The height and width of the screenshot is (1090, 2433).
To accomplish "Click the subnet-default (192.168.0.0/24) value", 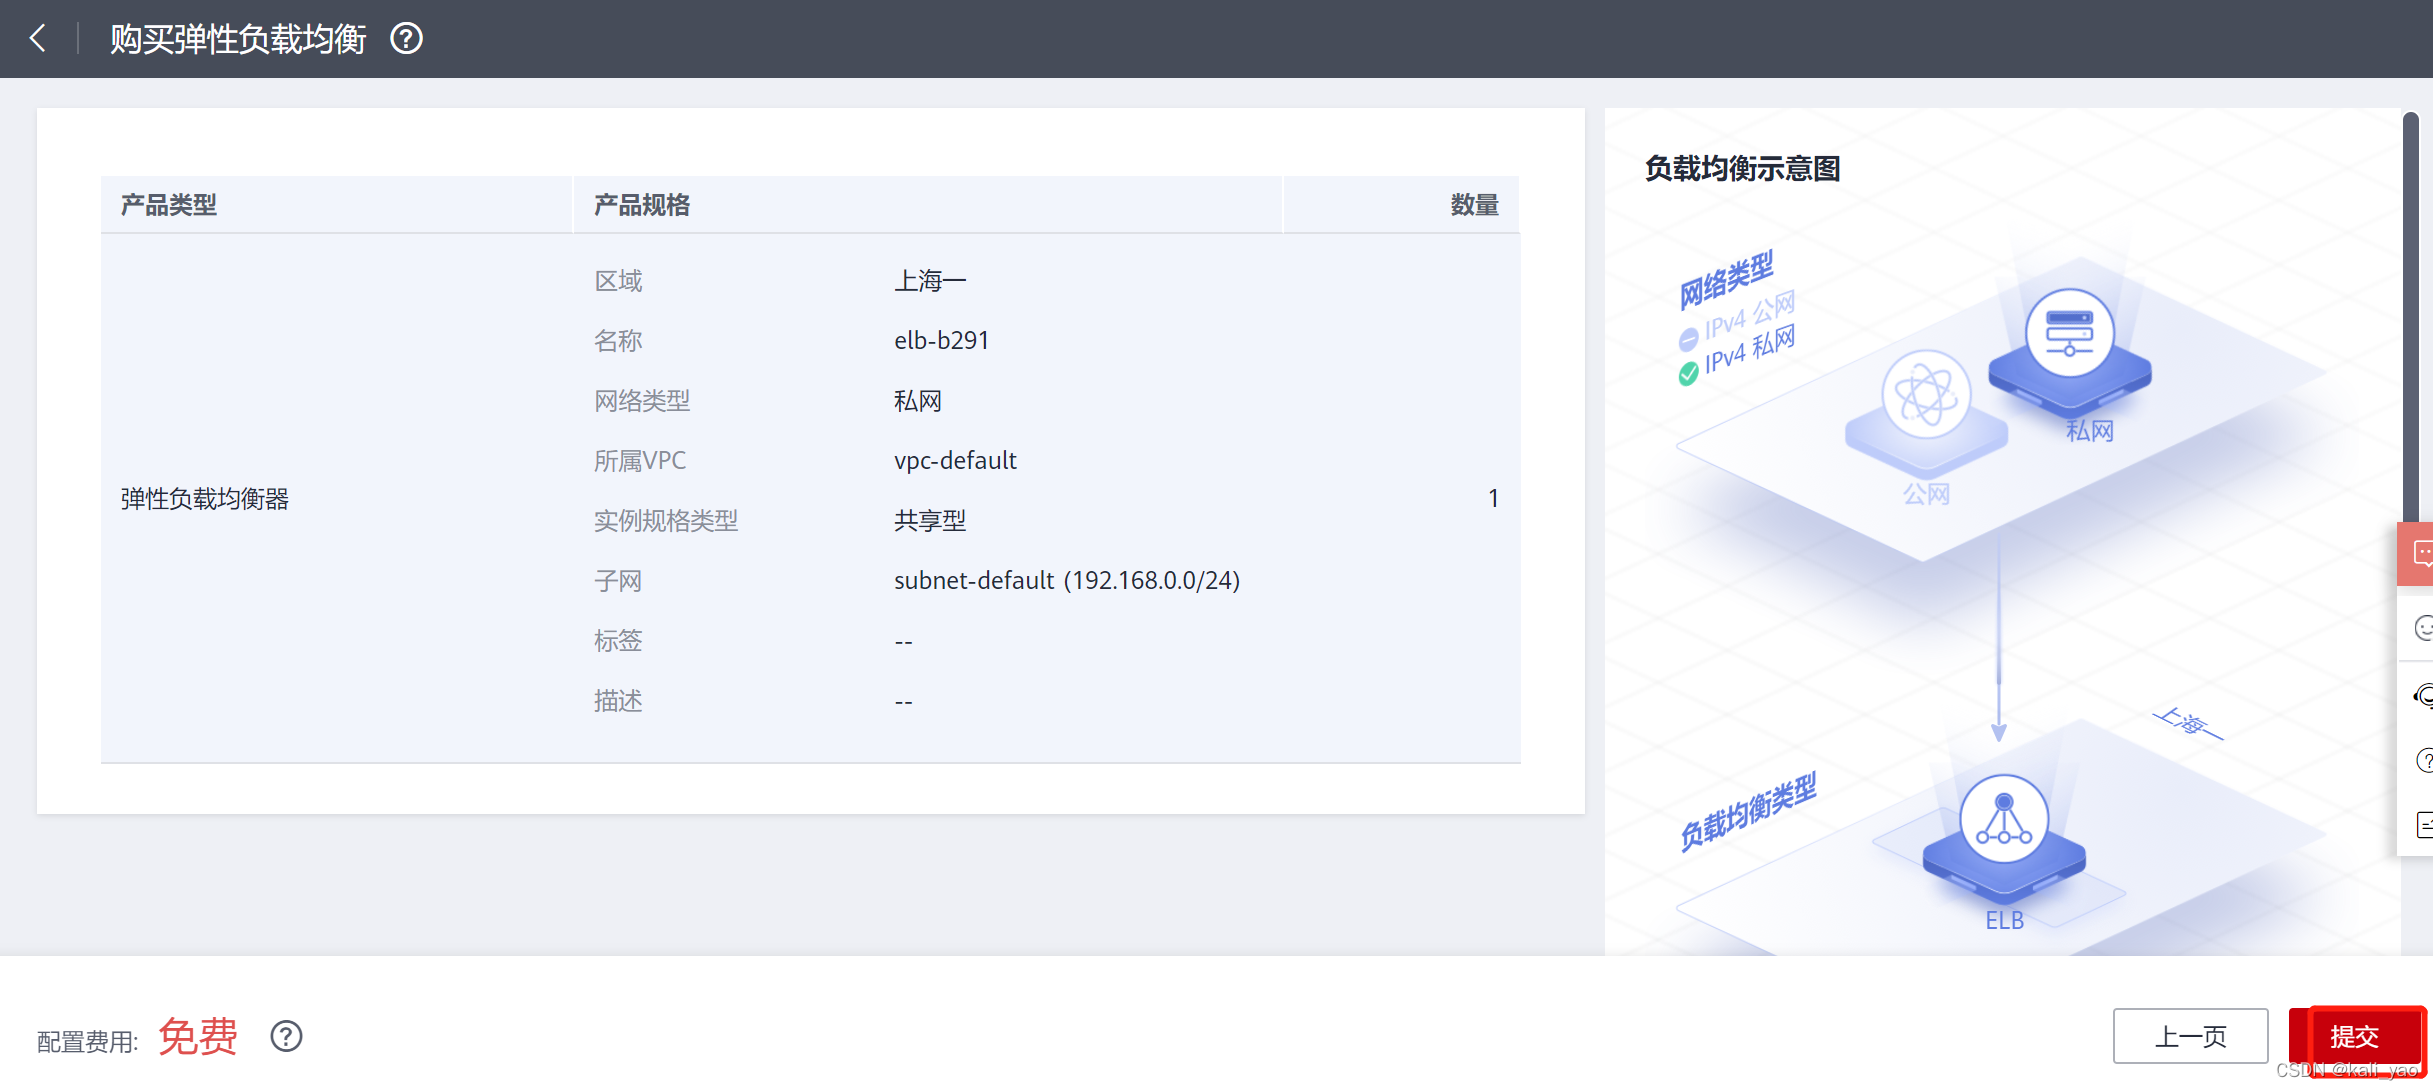I will tap(1066, 580).
